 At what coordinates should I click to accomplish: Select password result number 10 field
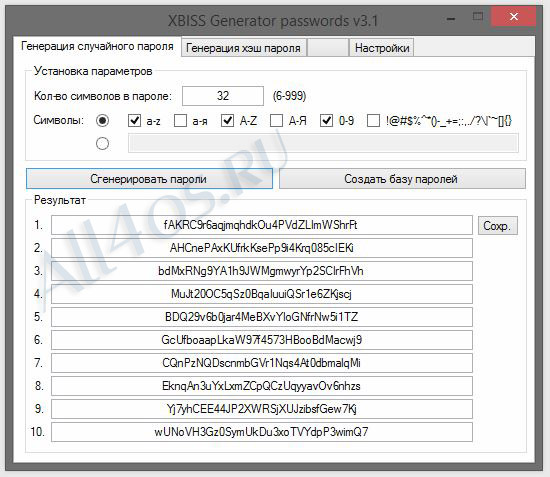tap(262, 432)
